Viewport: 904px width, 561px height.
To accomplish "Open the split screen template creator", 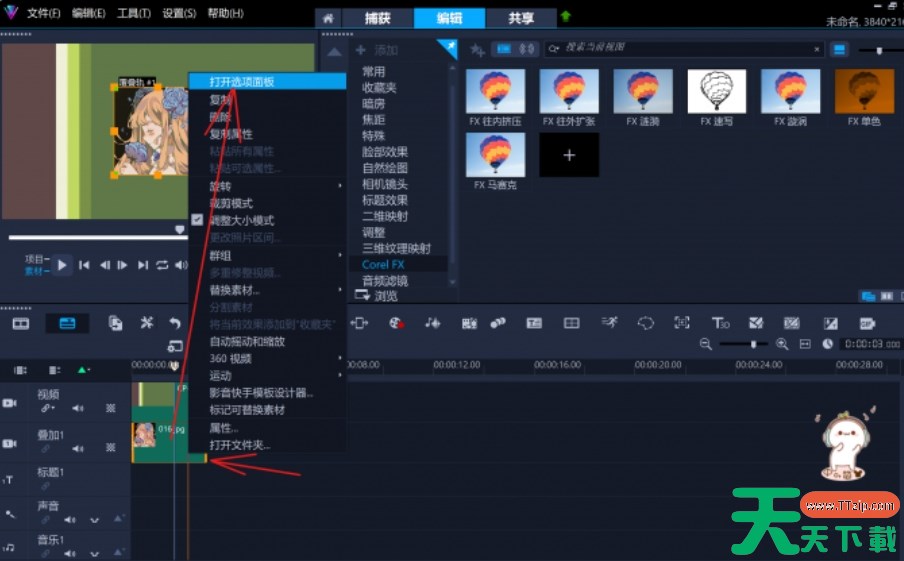I will tap(571, 323).
